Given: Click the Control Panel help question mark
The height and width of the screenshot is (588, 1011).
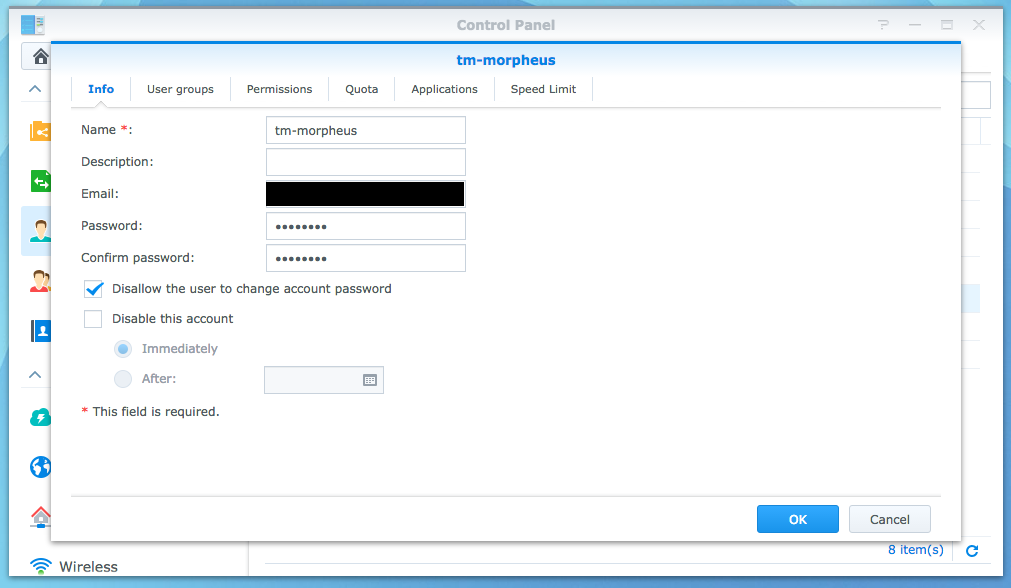Looking at the screenshot, I should tap(883, 25).
